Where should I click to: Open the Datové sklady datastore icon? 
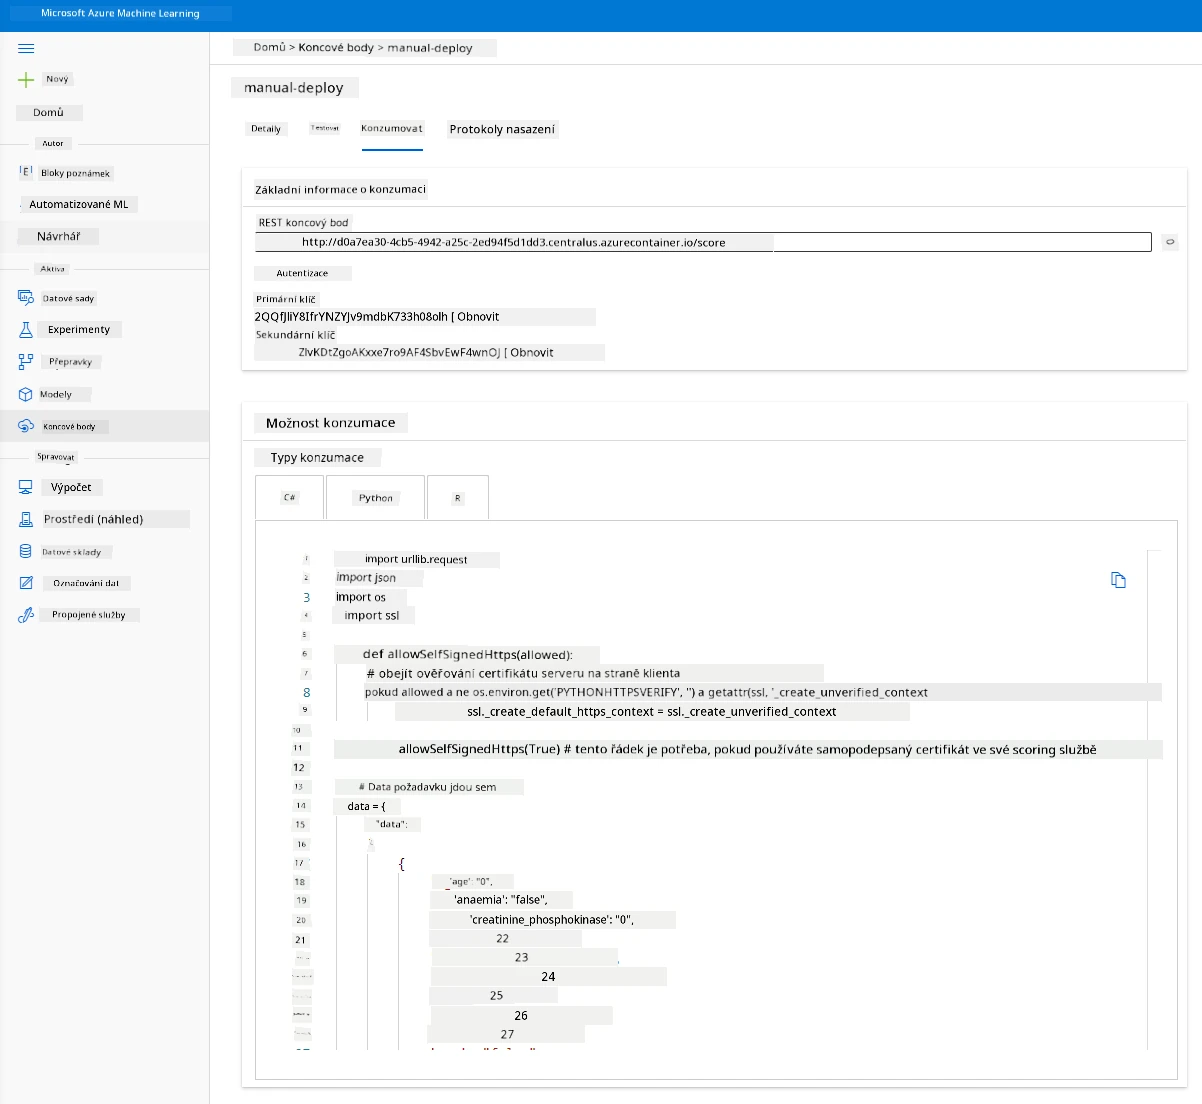[x=26, y=551]
